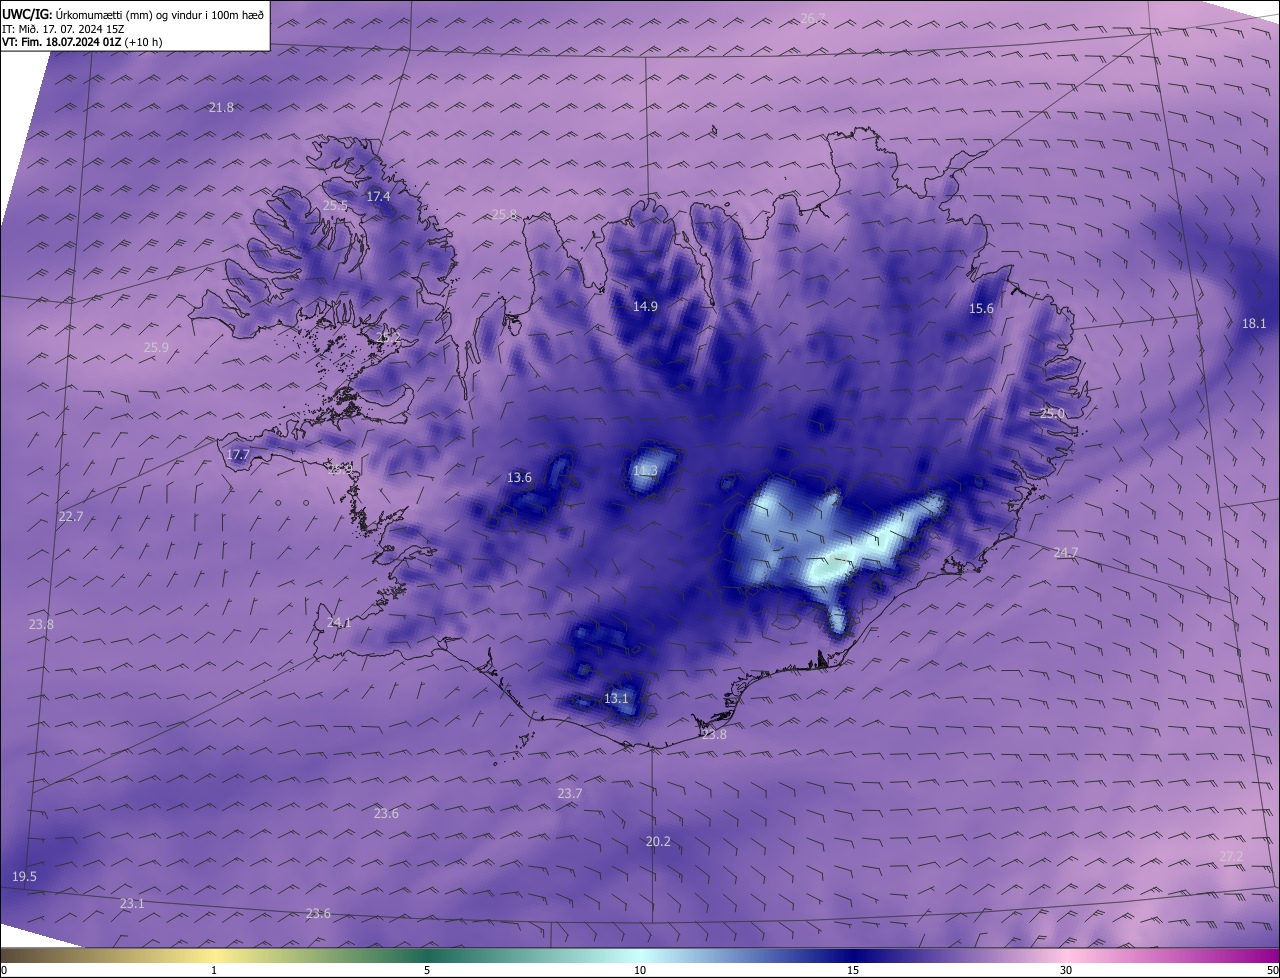Select the valid time line 'VT: Fim. 18.07.2024 01Z'
The height and width of the screenshot is (978, 1280).
[x=62, y=42]
